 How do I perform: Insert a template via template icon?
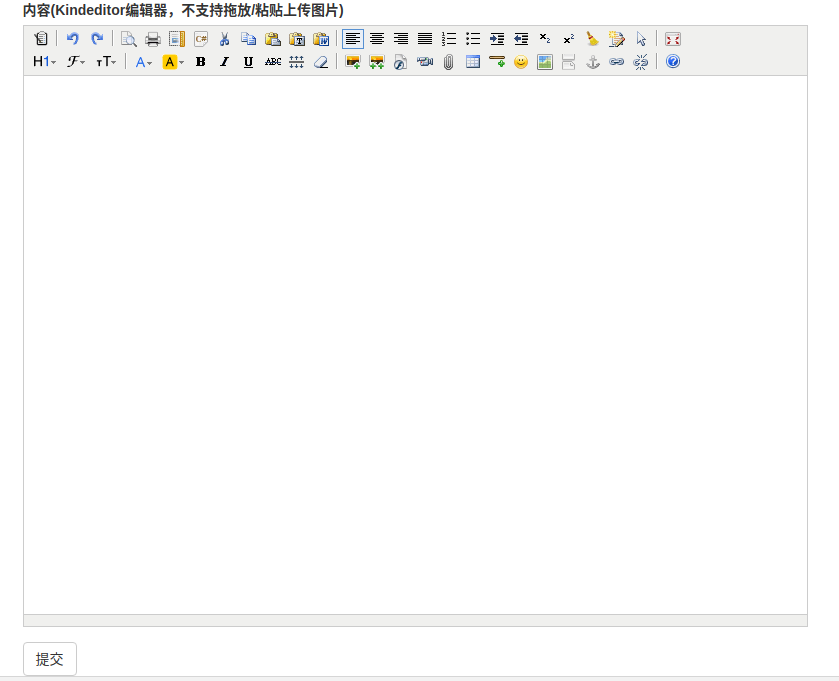pos(177,39)
